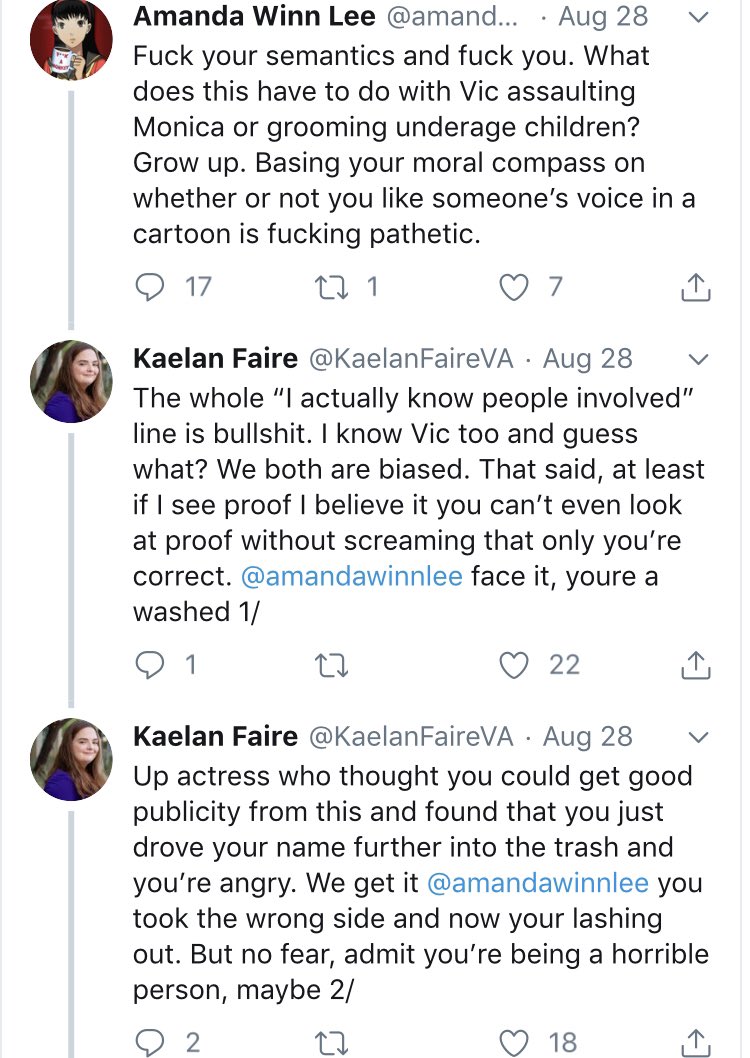The width and height of the screenshot is (750, 1058).
Task: Open options chevron on Amanda Winn Lee's tweet
Action: coord(698,17)
